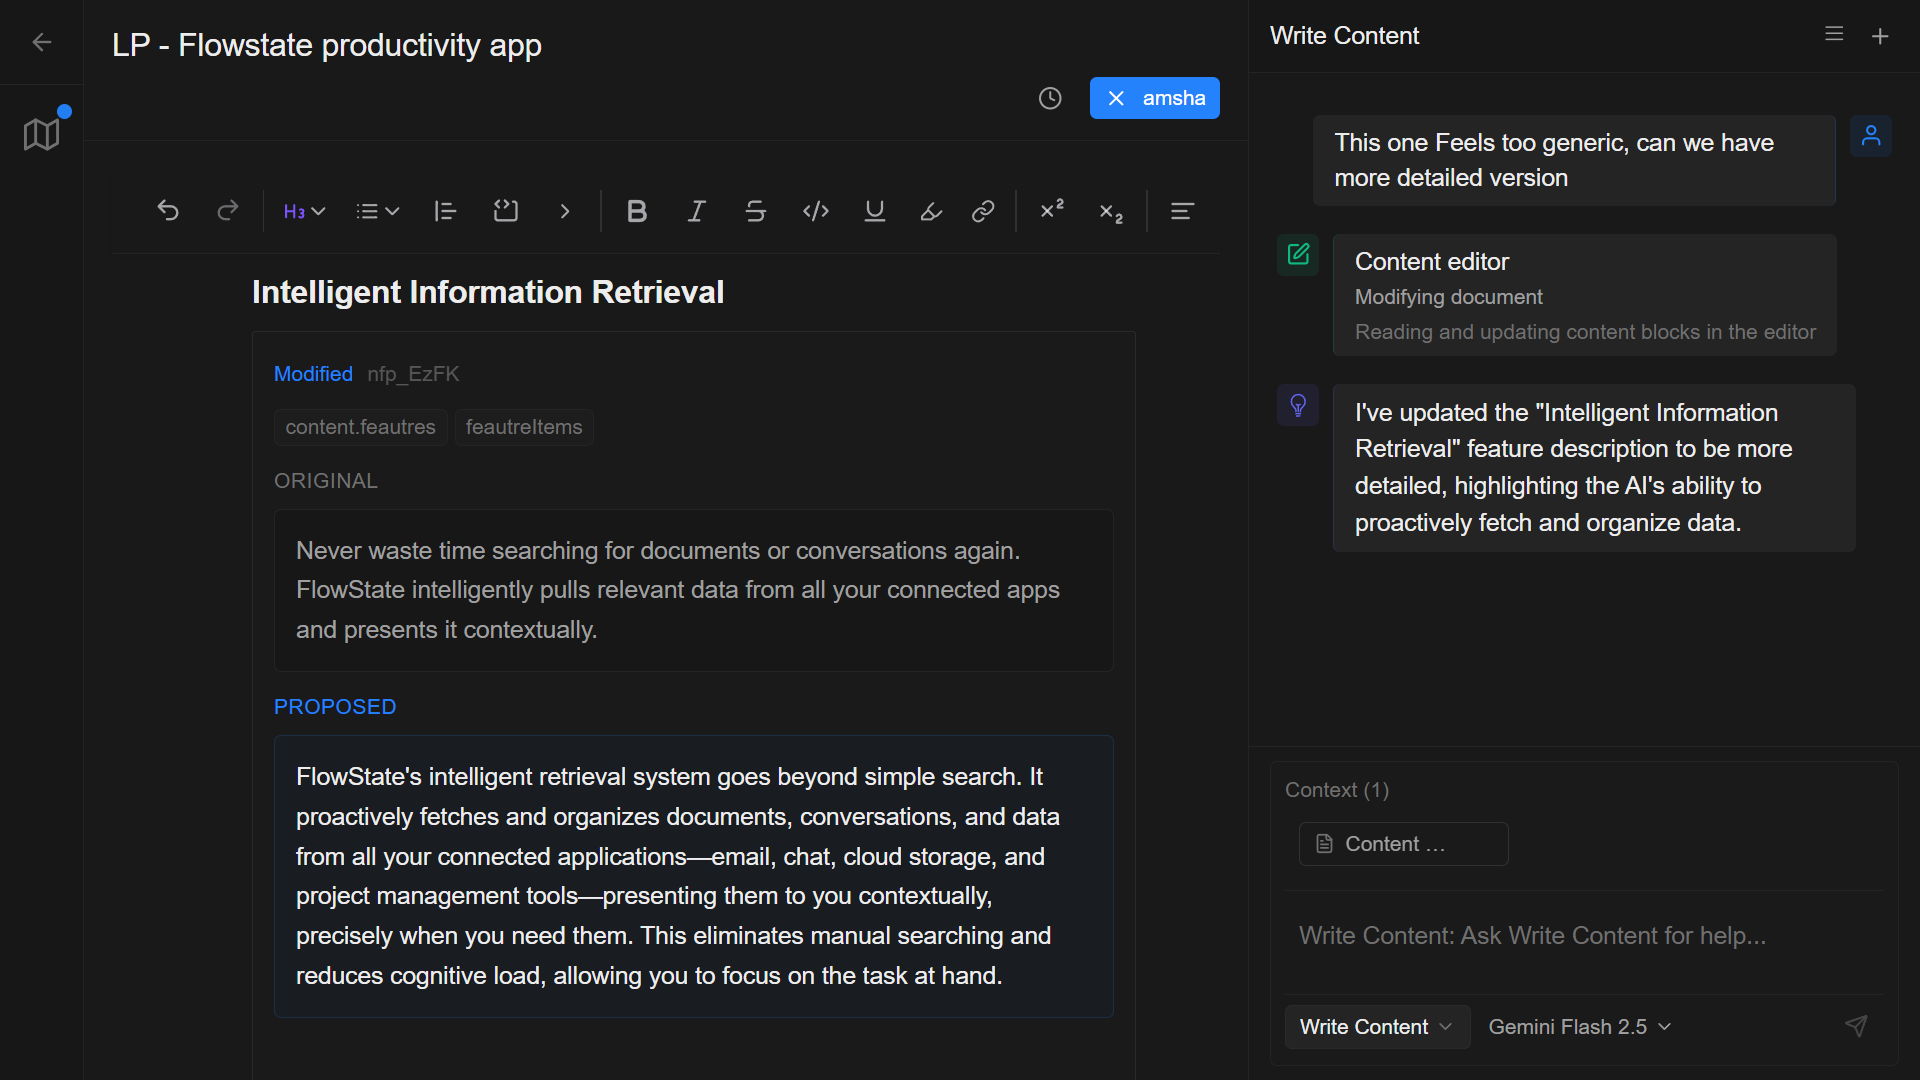Click the ORIGINAL text block
Viewport: 1920px width, 1080px height.
pos(694,590)
